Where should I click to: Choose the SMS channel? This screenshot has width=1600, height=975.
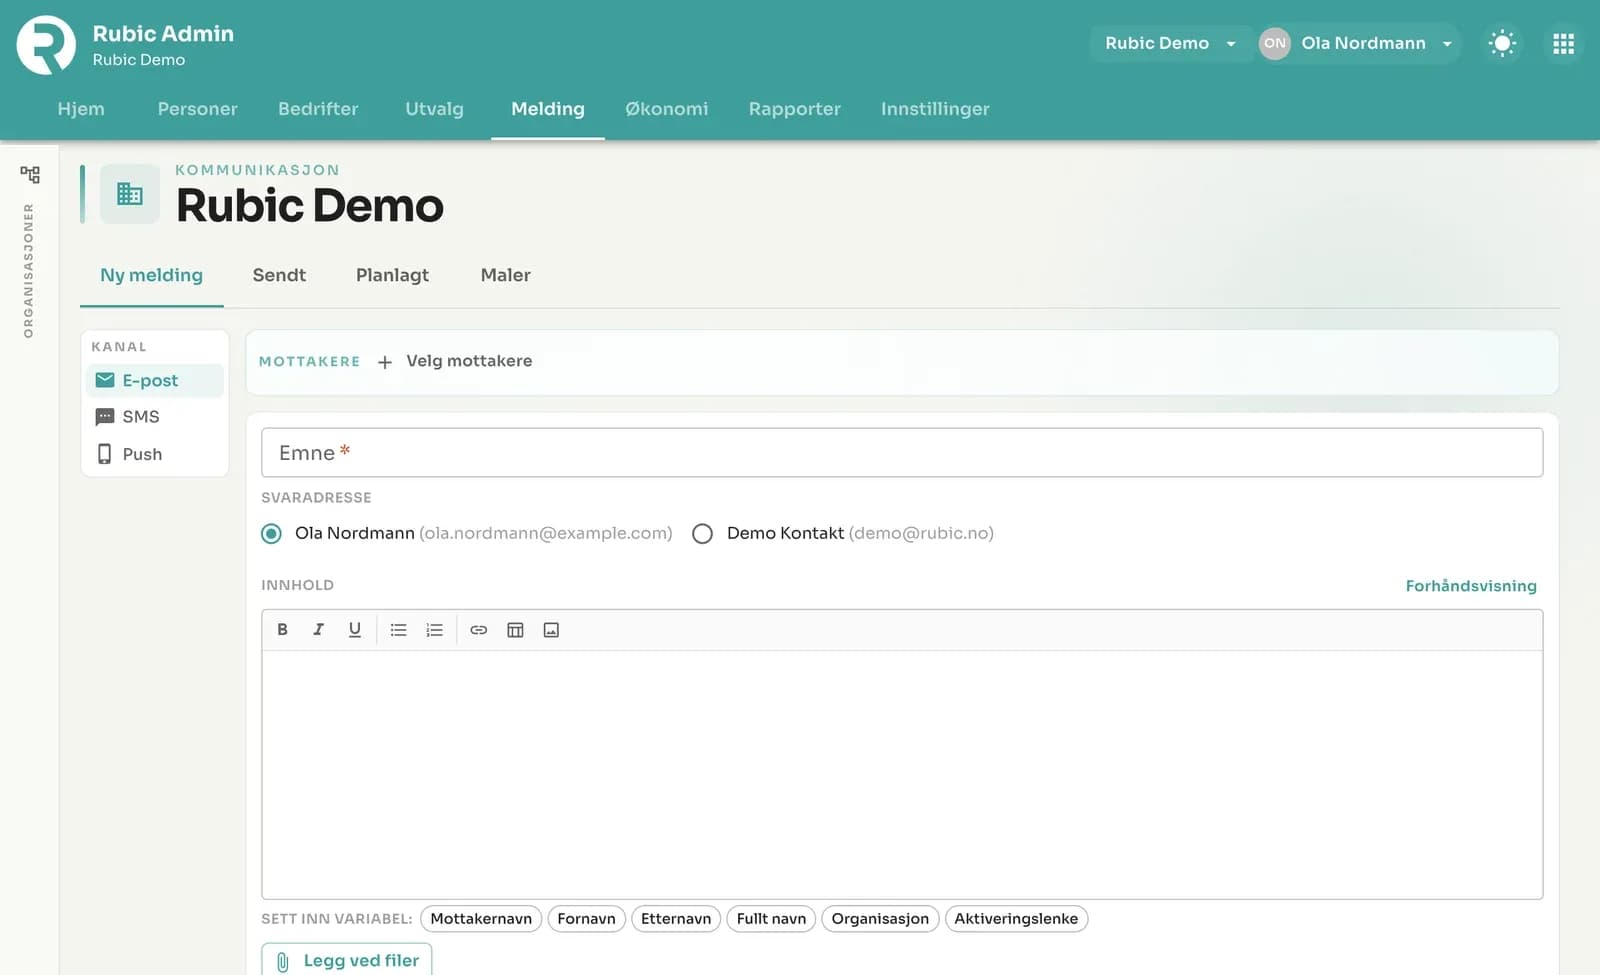155,417
